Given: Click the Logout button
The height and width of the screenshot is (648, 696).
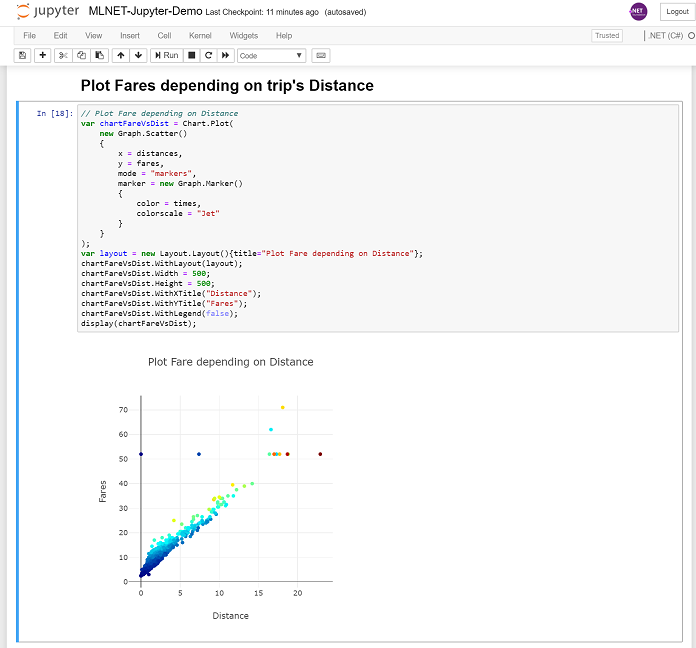Looking at the screenshot, I should tap(677, 12).
